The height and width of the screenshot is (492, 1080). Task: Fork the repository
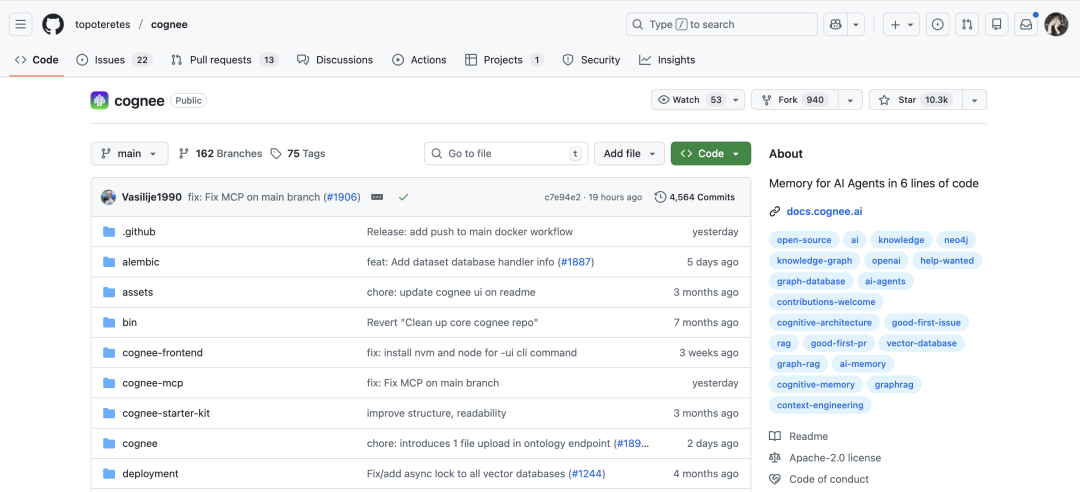(796, 100)
